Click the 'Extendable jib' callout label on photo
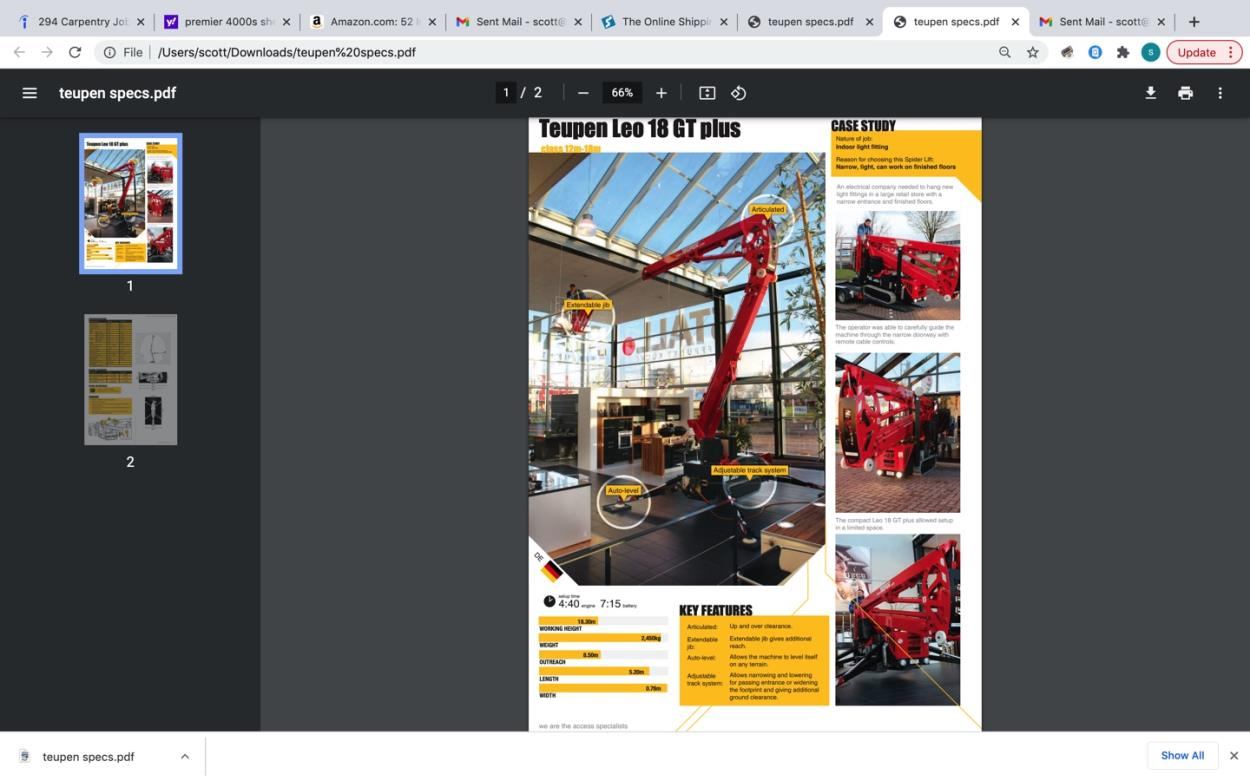The width and height of the screenshot is (1250, 781). (x=587, y=304)
